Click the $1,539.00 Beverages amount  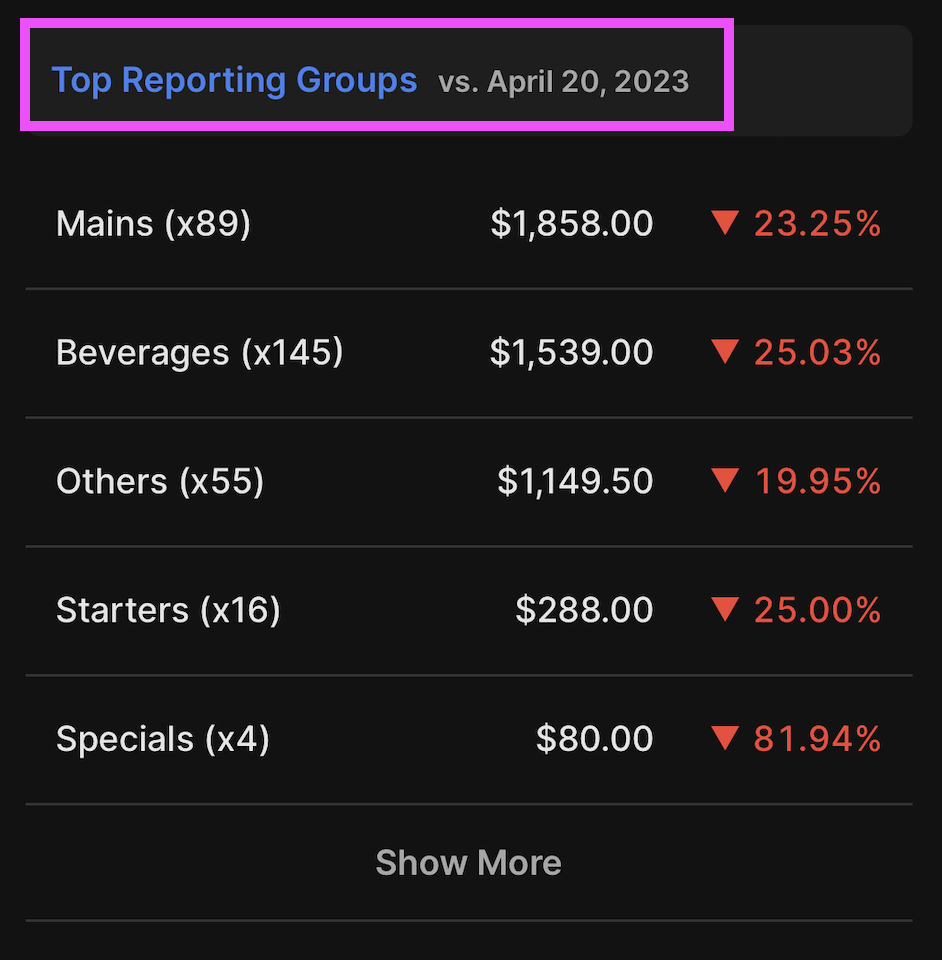click(x=571, y=353)
